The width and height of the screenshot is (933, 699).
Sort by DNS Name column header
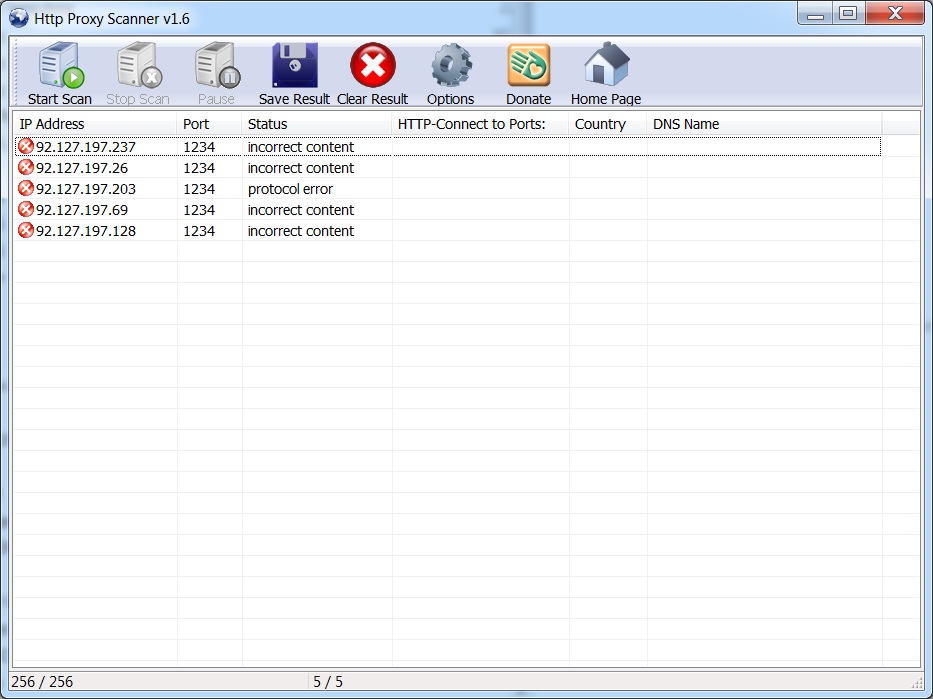point(764,124)
